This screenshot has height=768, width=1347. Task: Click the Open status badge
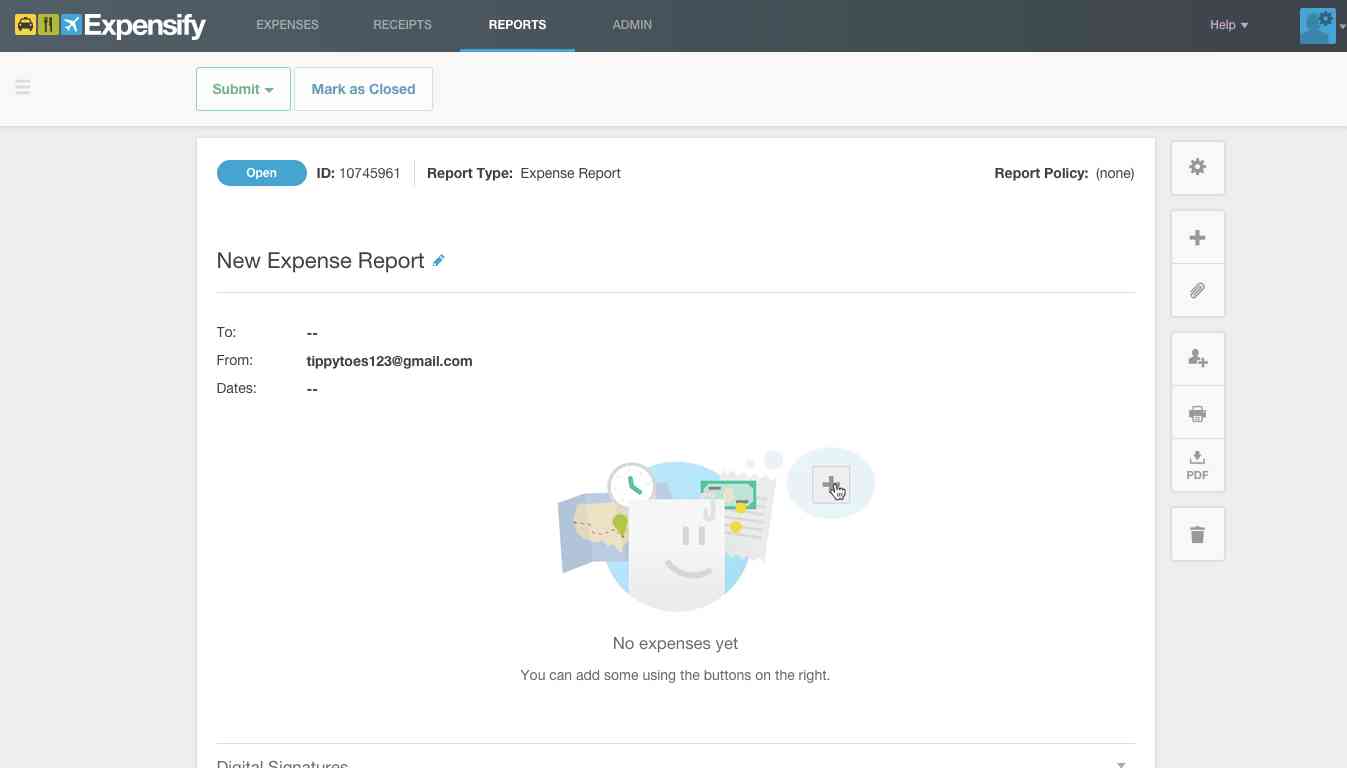coord(261,172)
